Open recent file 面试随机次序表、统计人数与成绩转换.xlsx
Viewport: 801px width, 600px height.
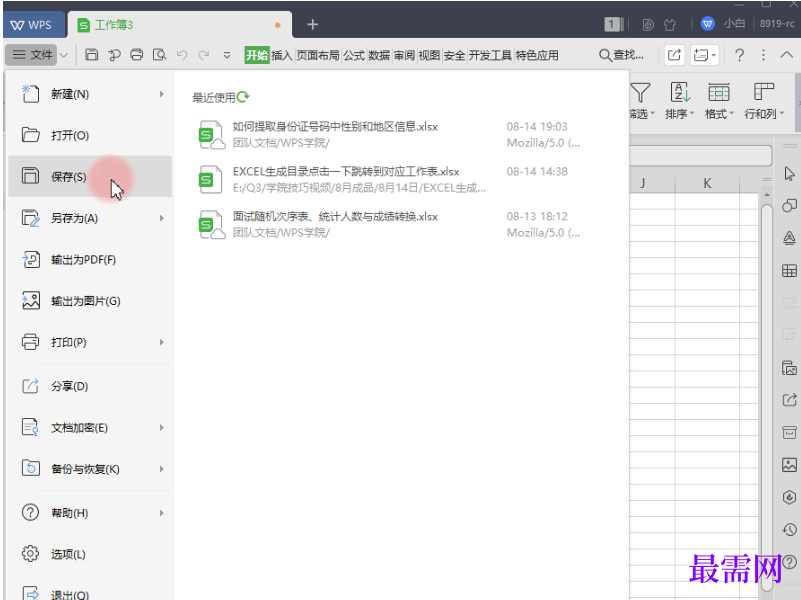(390, 224)
